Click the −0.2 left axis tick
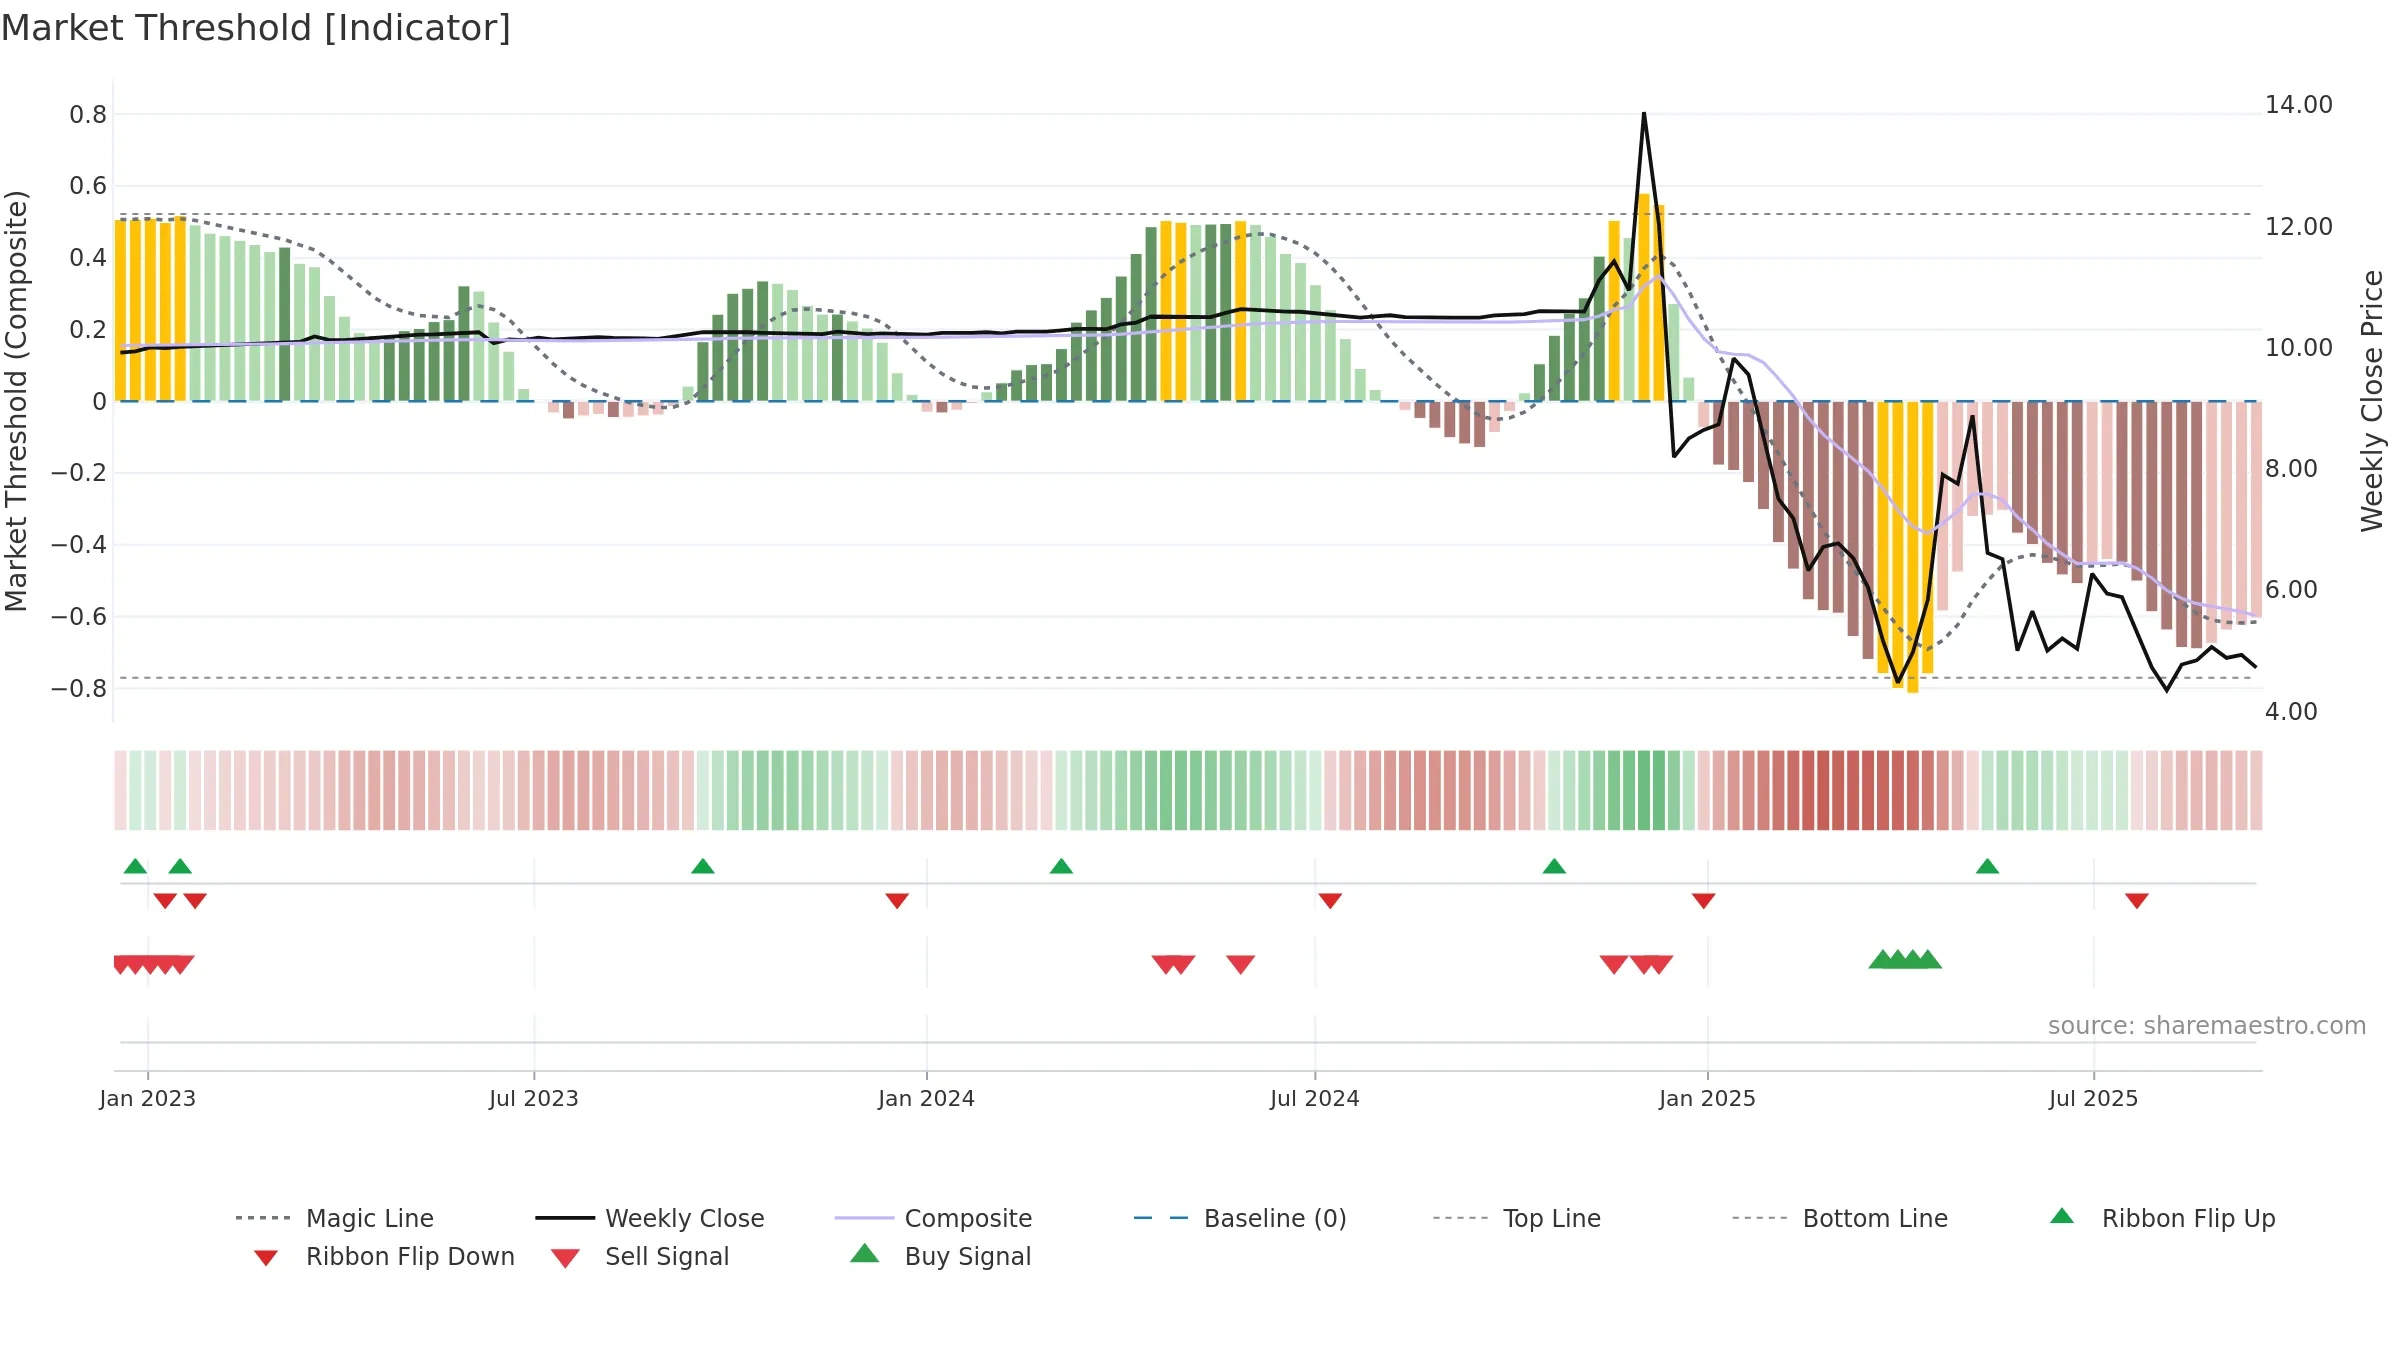 click(79, 473)
